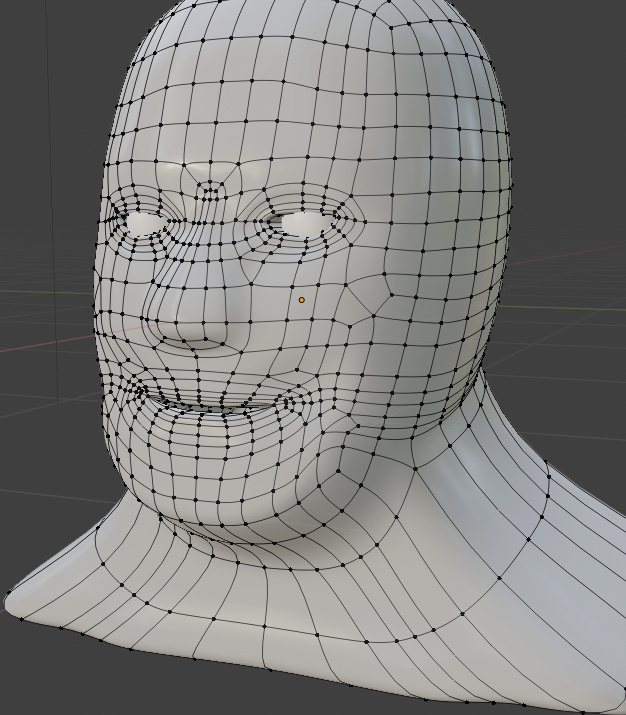This screenshot has width=626, height=715.
Task: Select the orange origin point on the cheek
Action: (x=301, y=300)
